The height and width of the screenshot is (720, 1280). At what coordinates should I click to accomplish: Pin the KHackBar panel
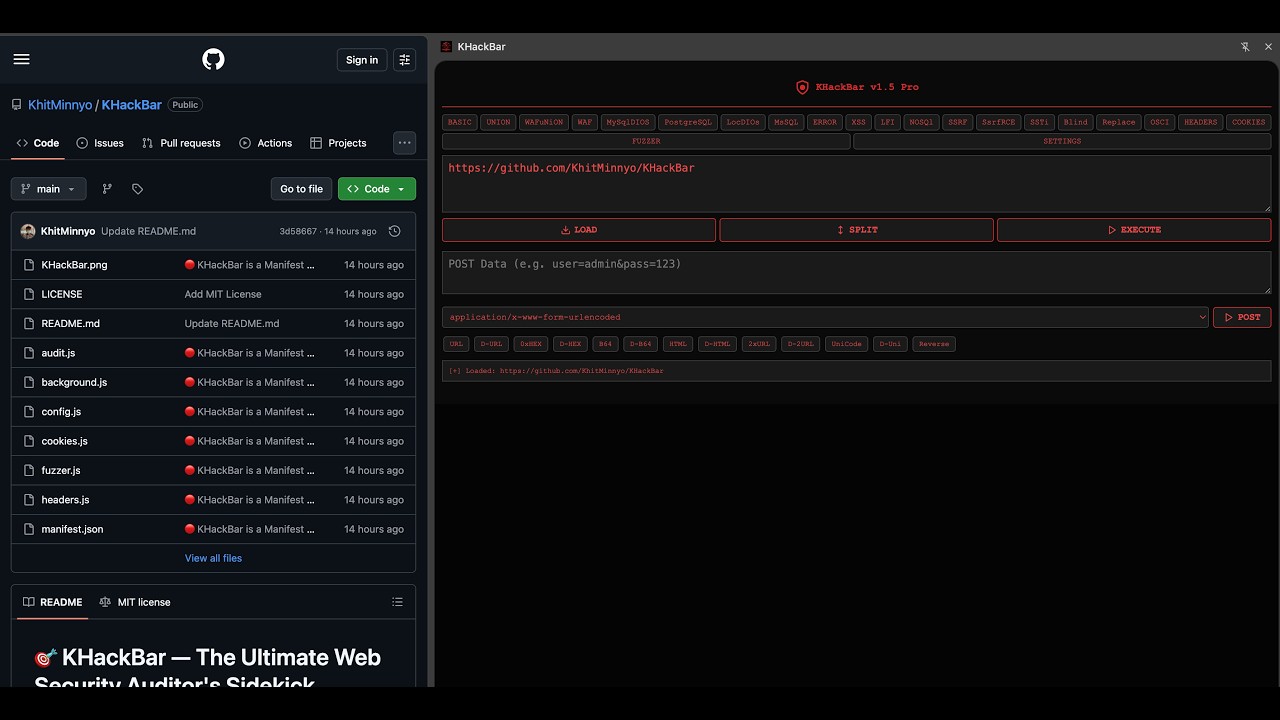pos(1245,47)
